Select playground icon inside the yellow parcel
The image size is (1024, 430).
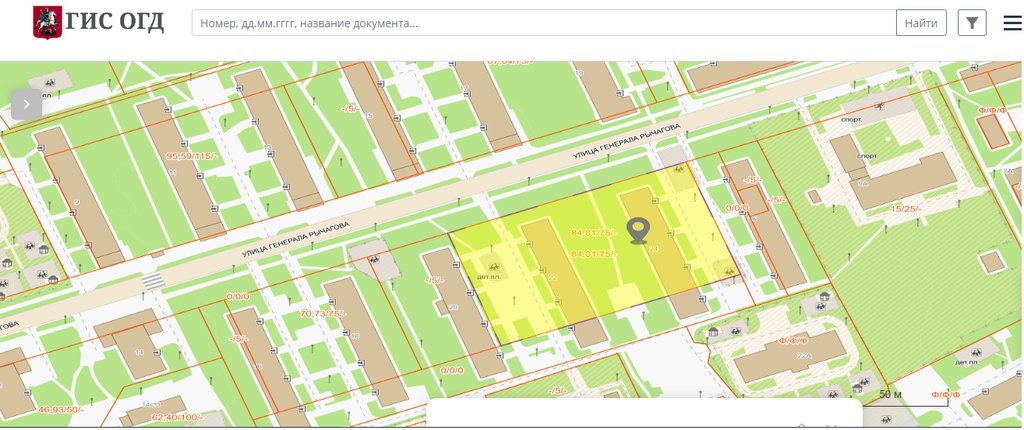(x=491, y=265)
